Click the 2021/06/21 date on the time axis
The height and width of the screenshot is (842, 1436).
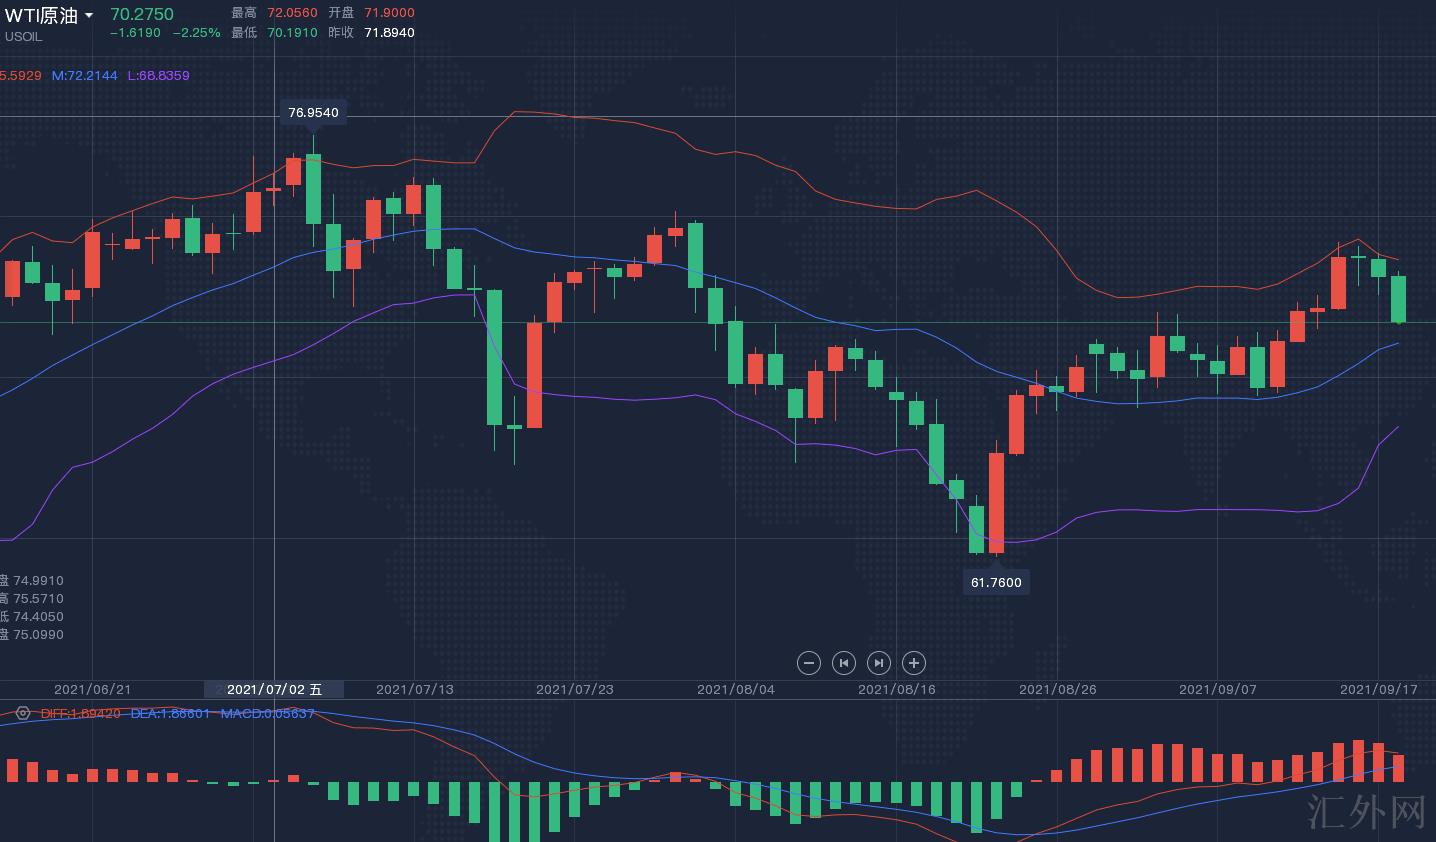[92, 689]
